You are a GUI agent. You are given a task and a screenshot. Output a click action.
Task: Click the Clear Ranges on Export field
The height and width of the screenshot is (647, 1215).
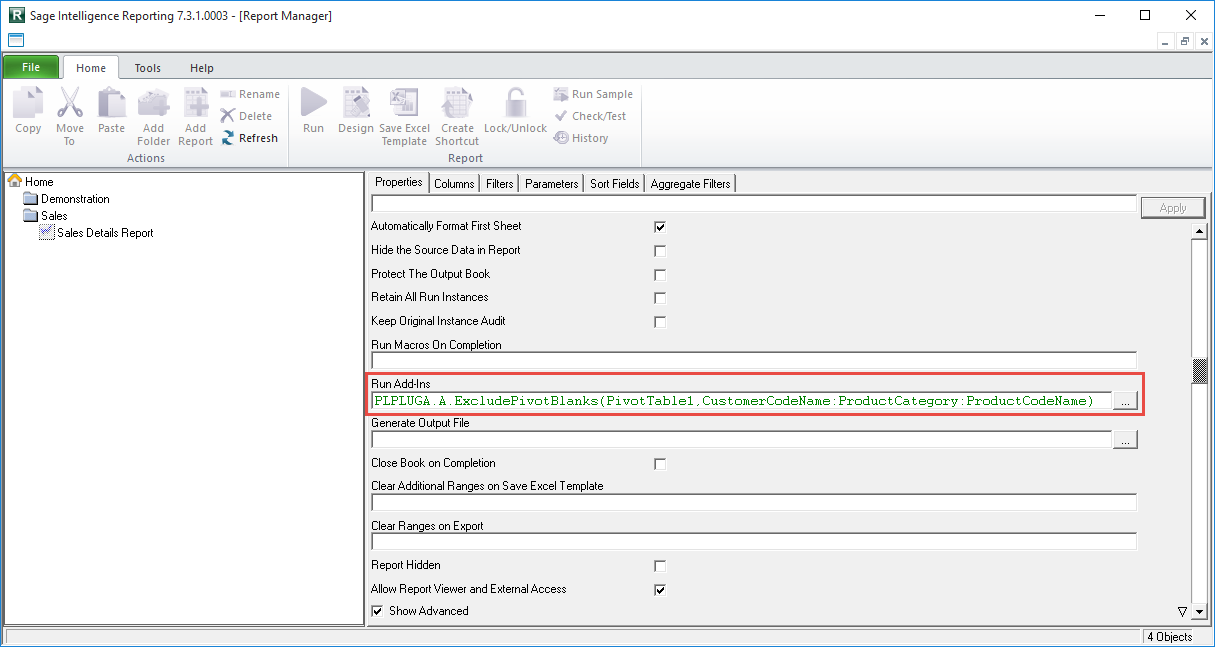[x=754, y=542]
